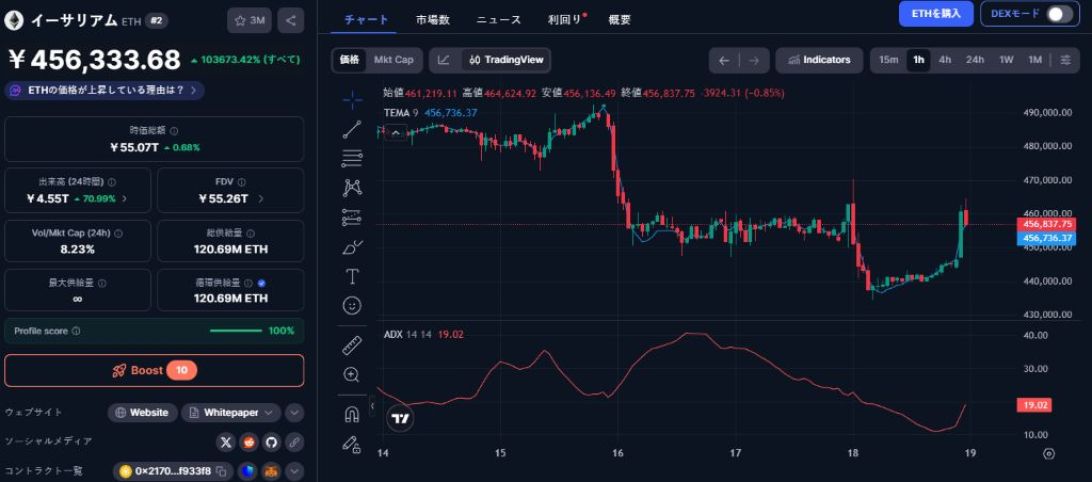Open the チャート tab
1092x482 pixels.
366,20
